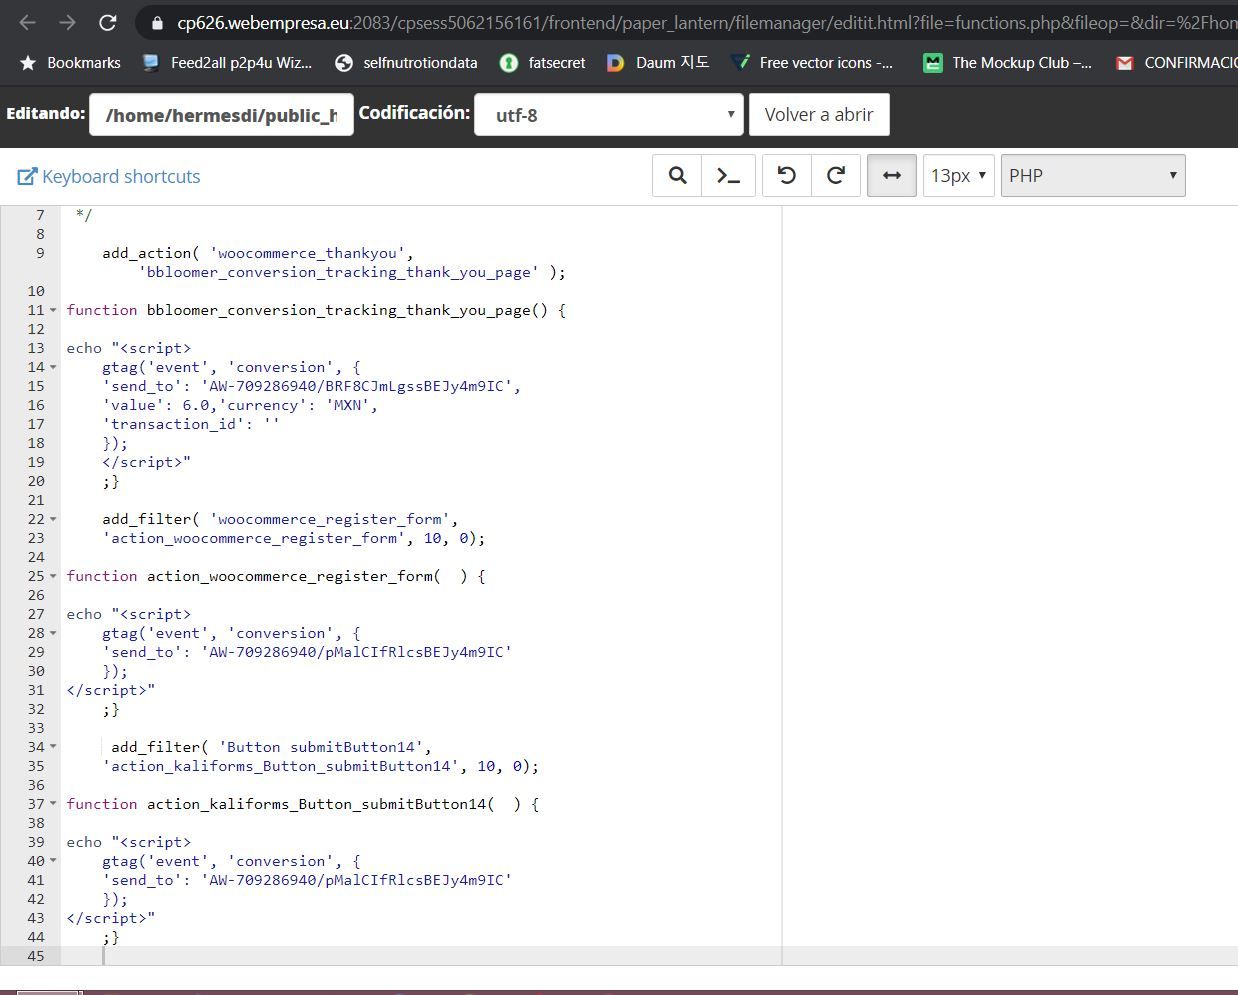Viewport: 1238px width, 995px height.
Task: Click 'action_kaliforms_Button_submitButton14(' on line 37
Action: pos(320,804)
